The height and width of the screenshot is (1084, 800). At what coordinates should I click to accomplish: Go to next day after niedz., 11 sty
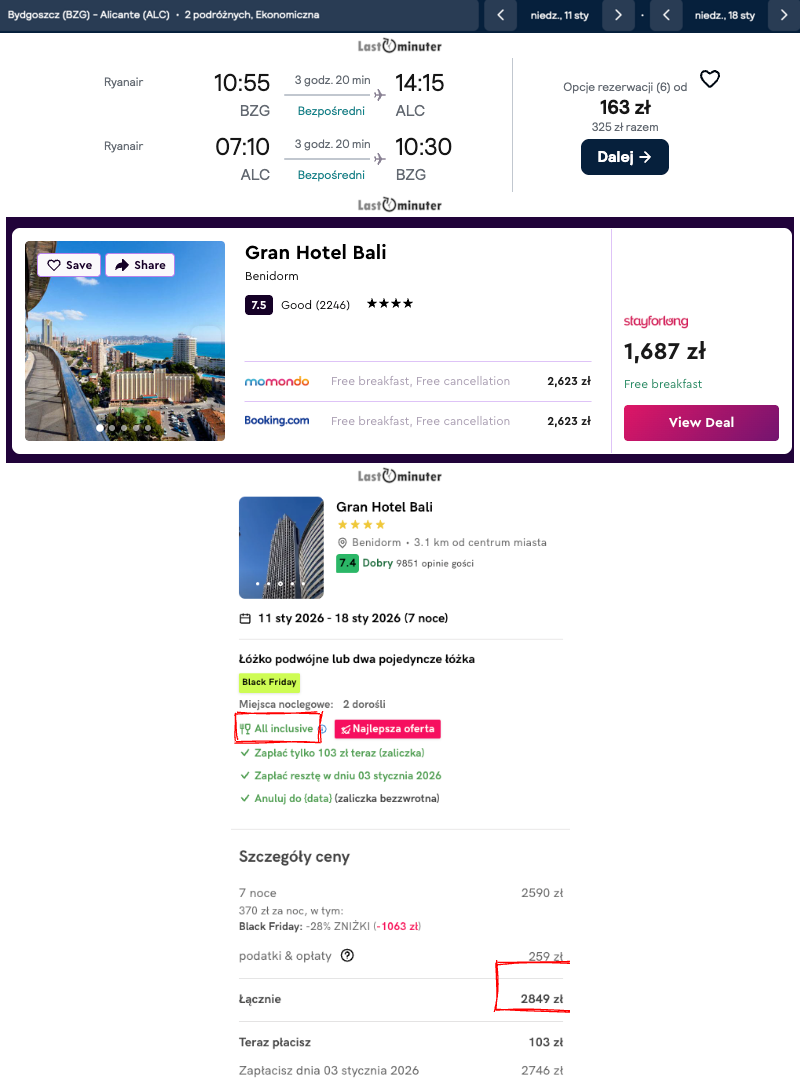tap(619, 15)
